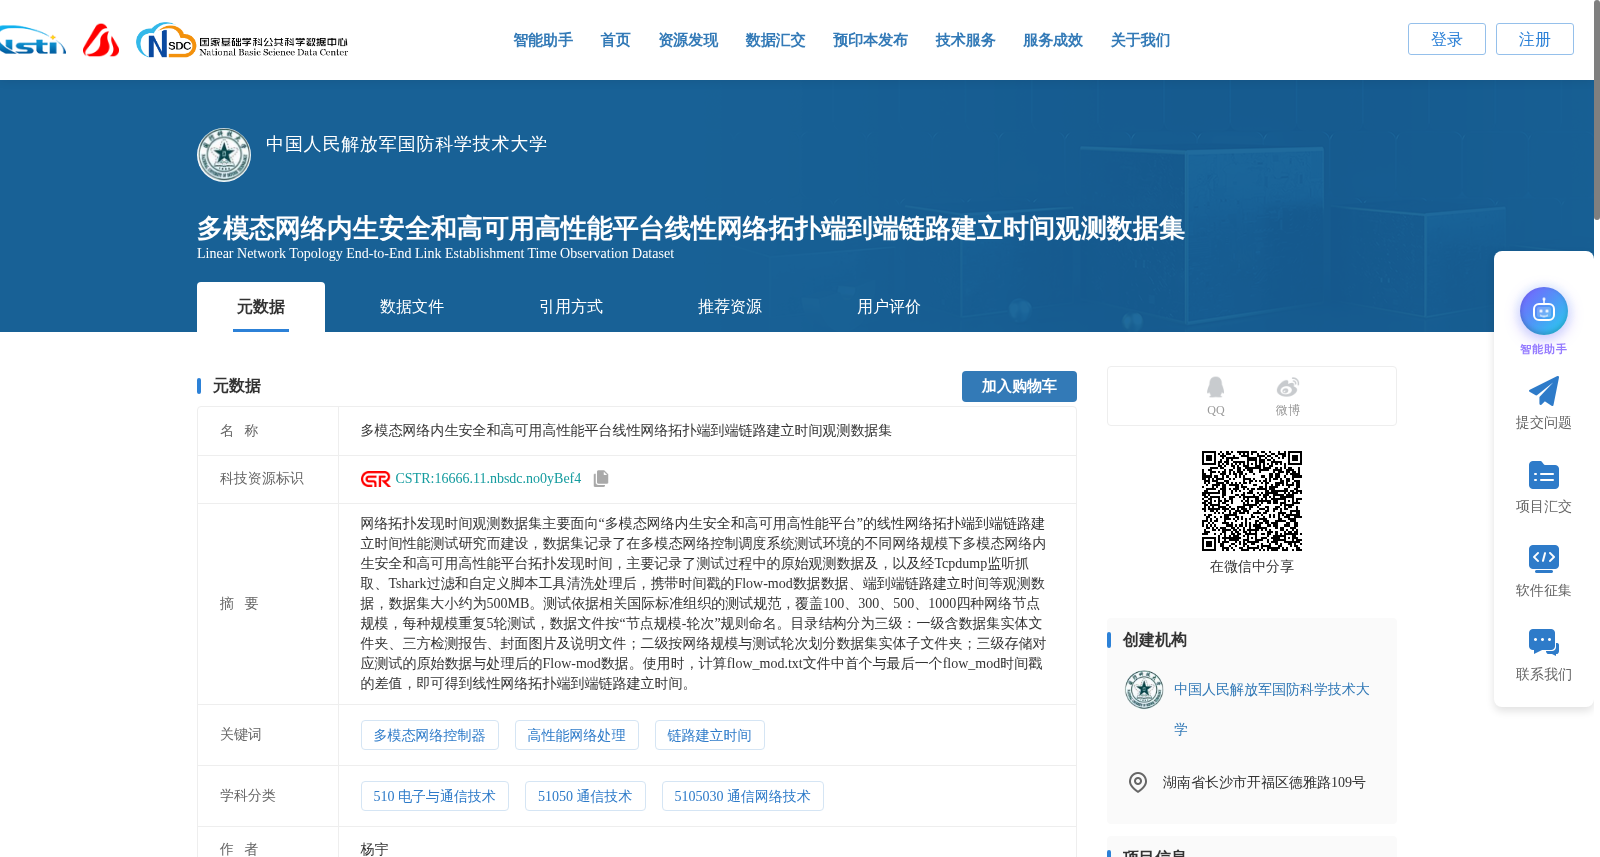This screenshot has width=1600, height=857.
Task: Click the 联系我们 chat icon
Action: pyautogui.click(x=1544, y=642)
